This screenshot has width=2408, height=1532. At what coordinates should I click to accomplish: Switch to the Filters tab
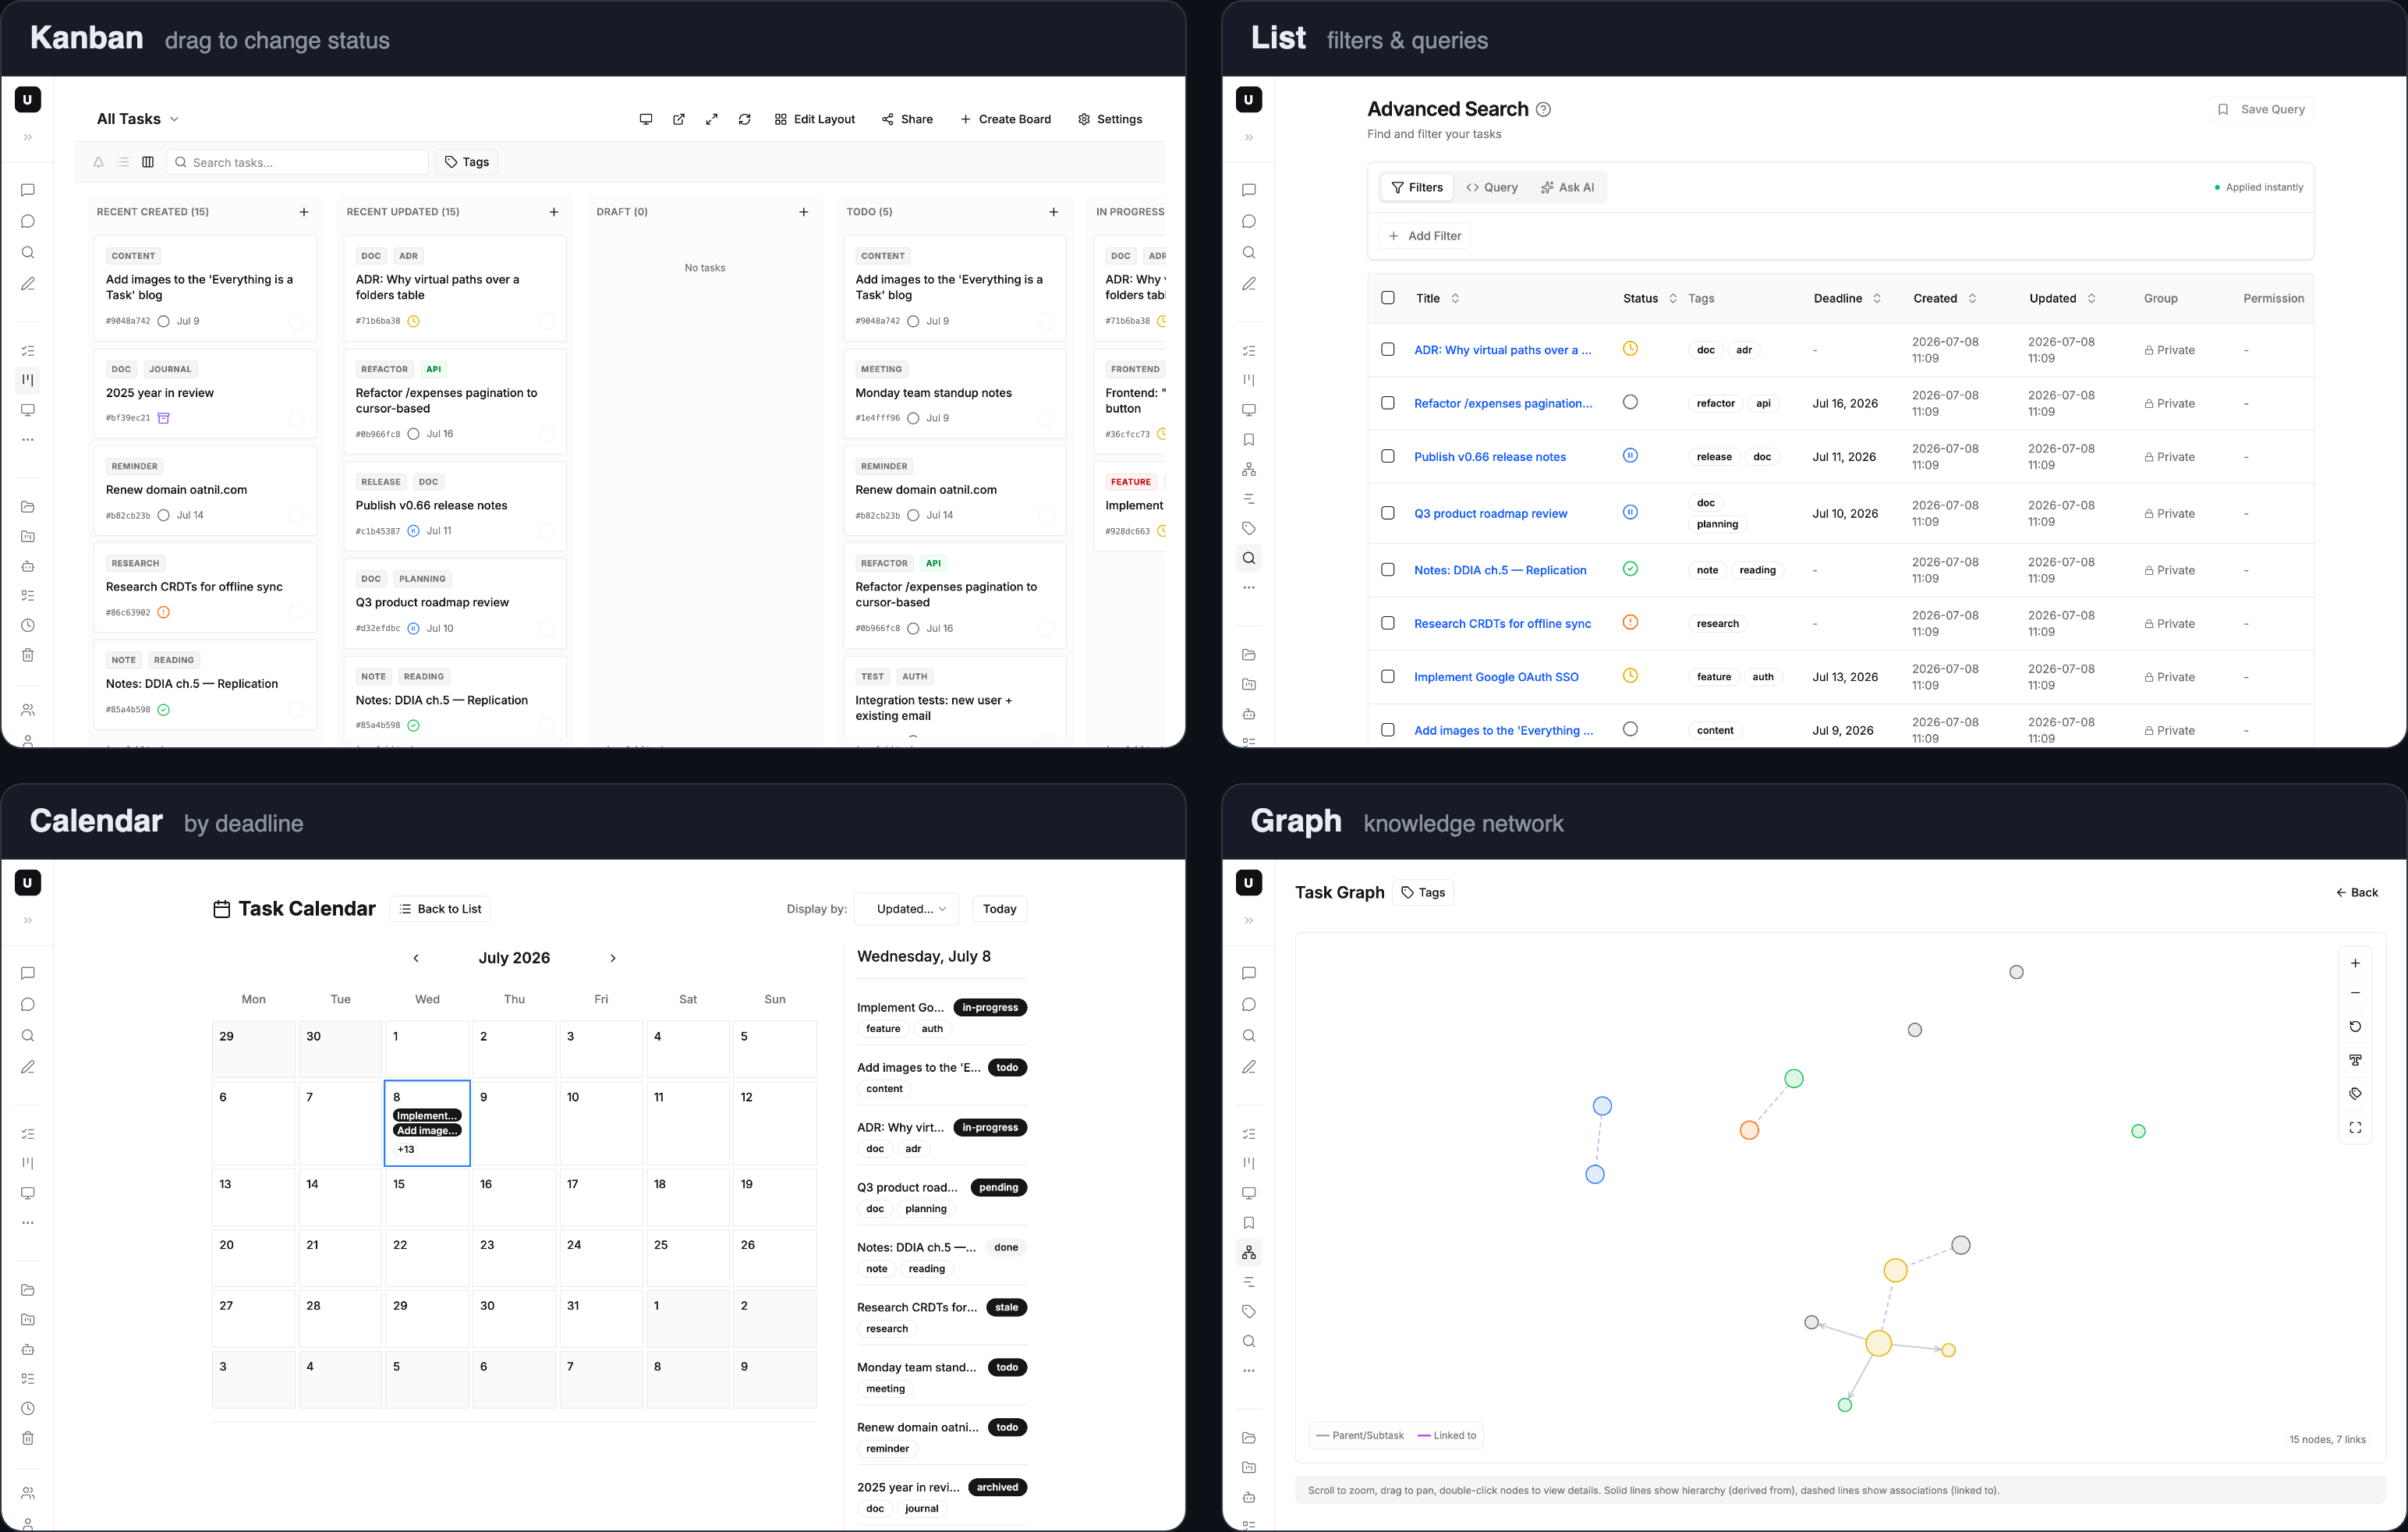pyautogui.click(x=1417, y=187)
